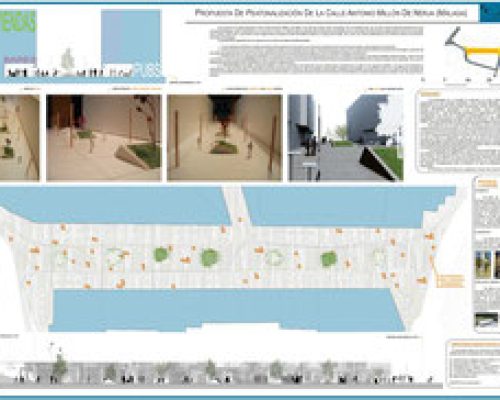This screenshot has height=400, width=500.
Task: Click the orange callout label beside the plan
Action: tap(450, 281)
